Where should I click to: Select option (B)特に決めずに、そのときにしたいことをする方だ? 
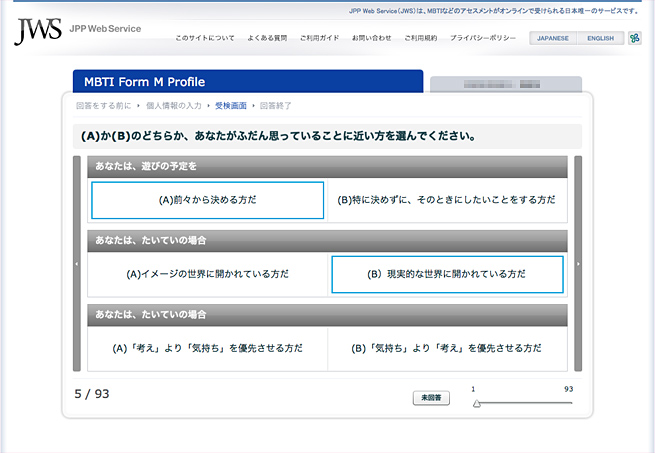point(447,200)
